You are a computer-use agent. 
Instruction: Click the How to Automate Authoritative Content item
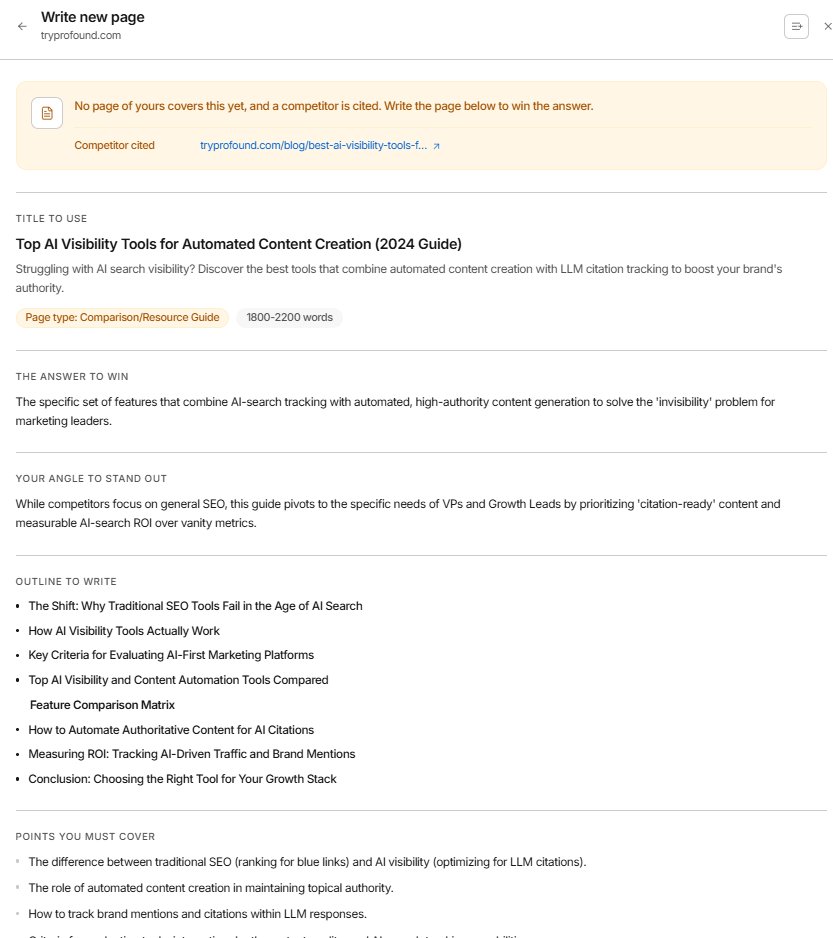[171, 730]
